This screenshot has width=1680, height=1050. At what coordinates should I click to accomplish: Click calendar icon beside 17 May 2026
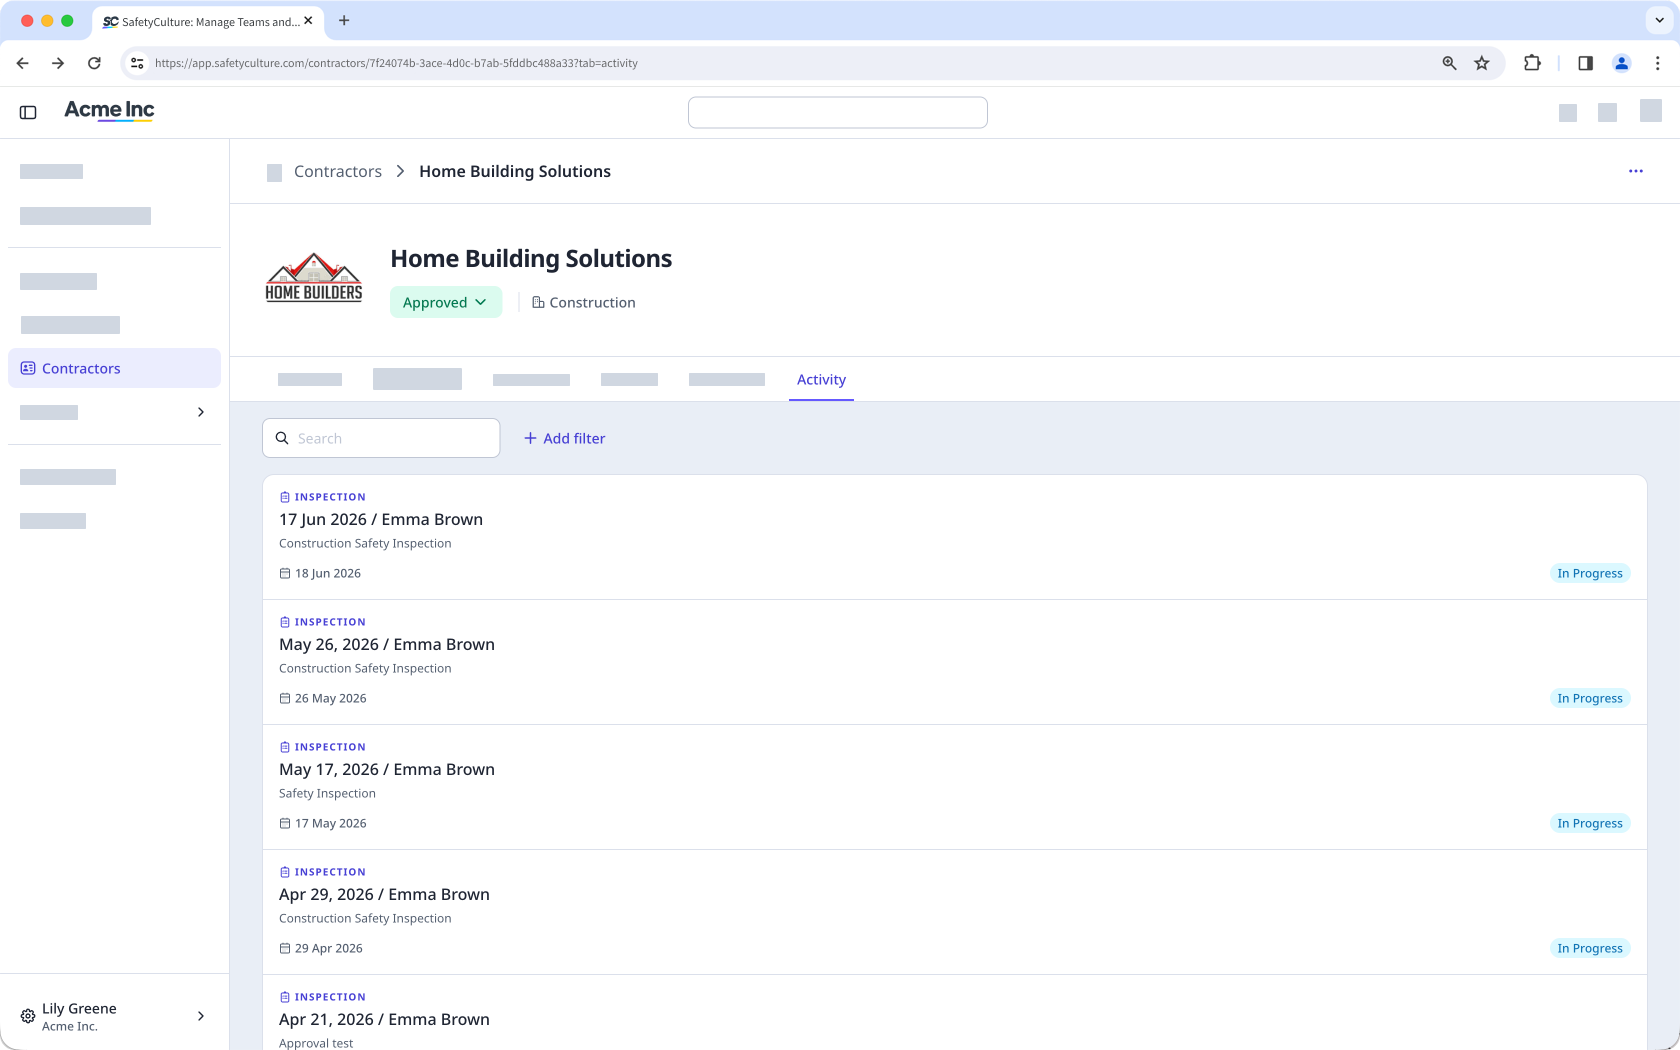[285, 823]
